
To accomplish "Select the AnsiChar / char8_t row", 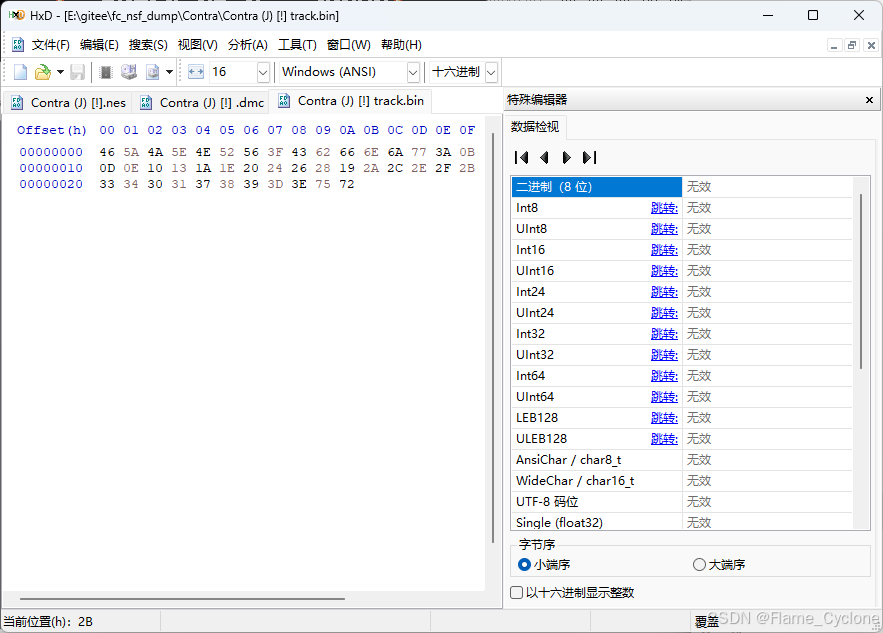I will point(682,460).
